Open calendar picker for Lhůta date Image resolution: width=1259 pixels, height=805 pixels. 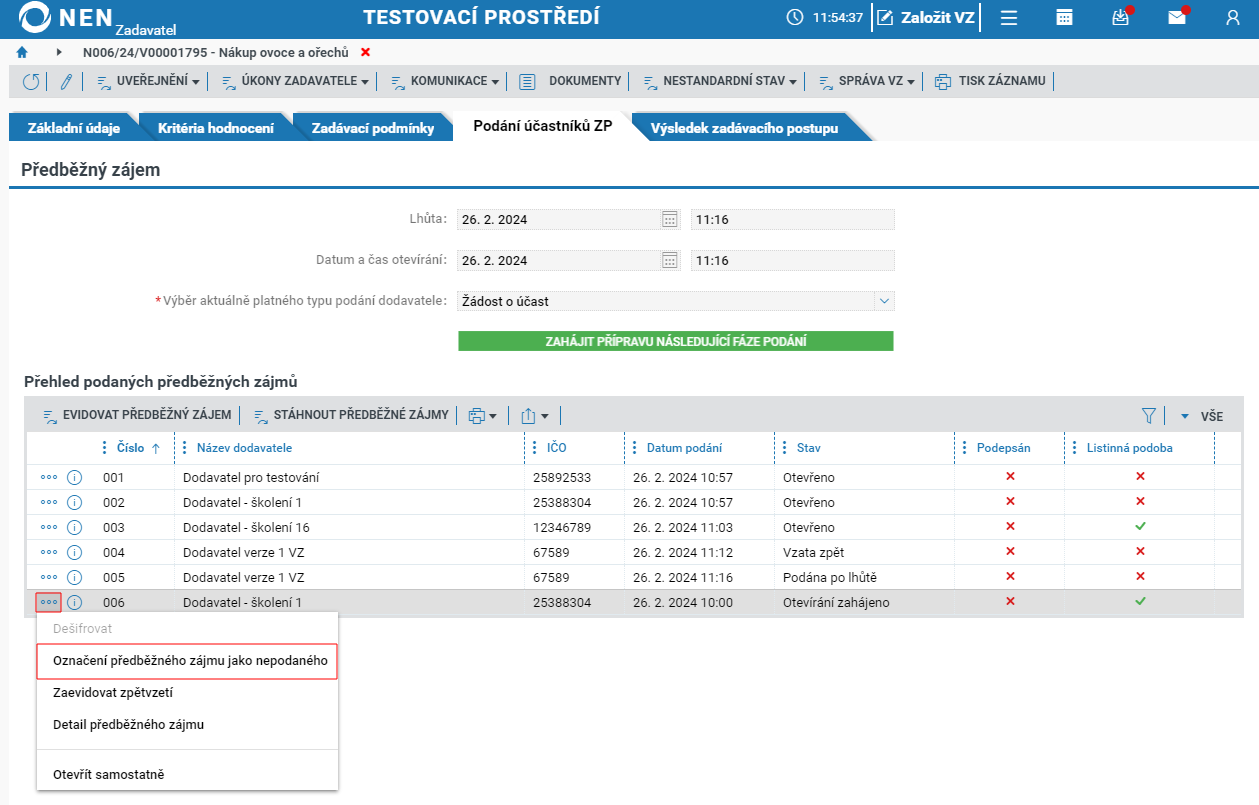coord(670,220)
